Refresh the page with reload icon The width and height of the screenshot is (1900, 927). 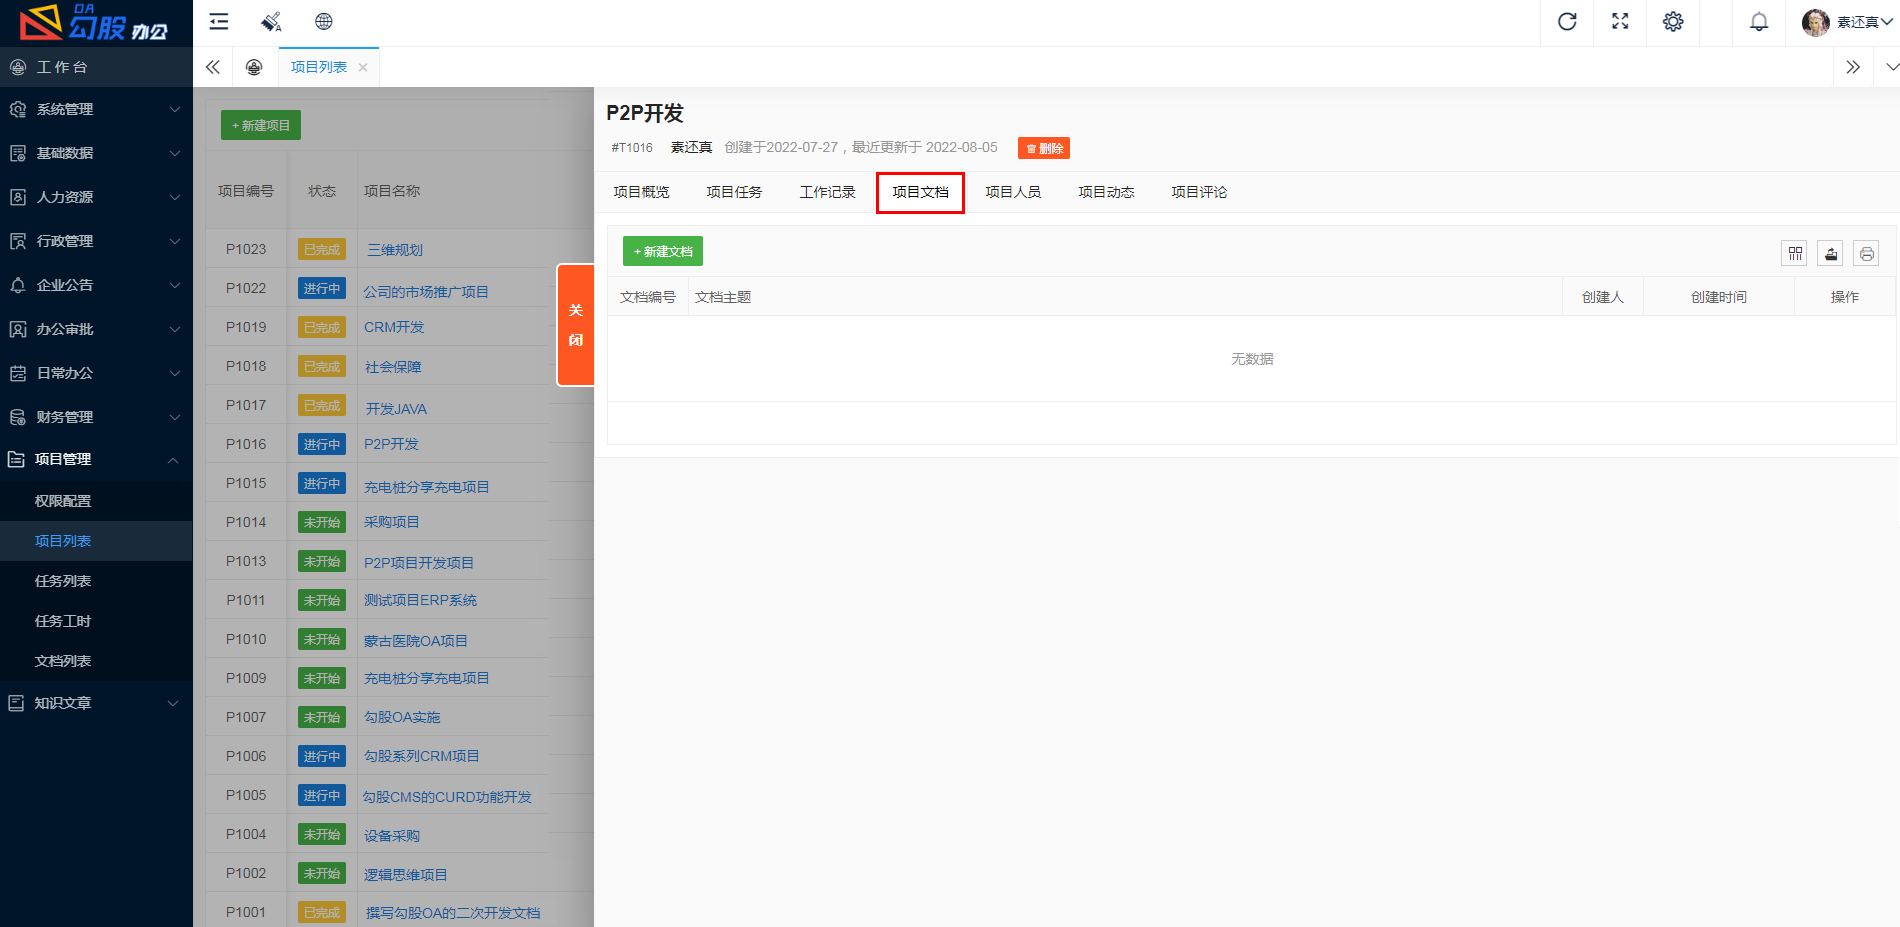tap(1567, 22)
